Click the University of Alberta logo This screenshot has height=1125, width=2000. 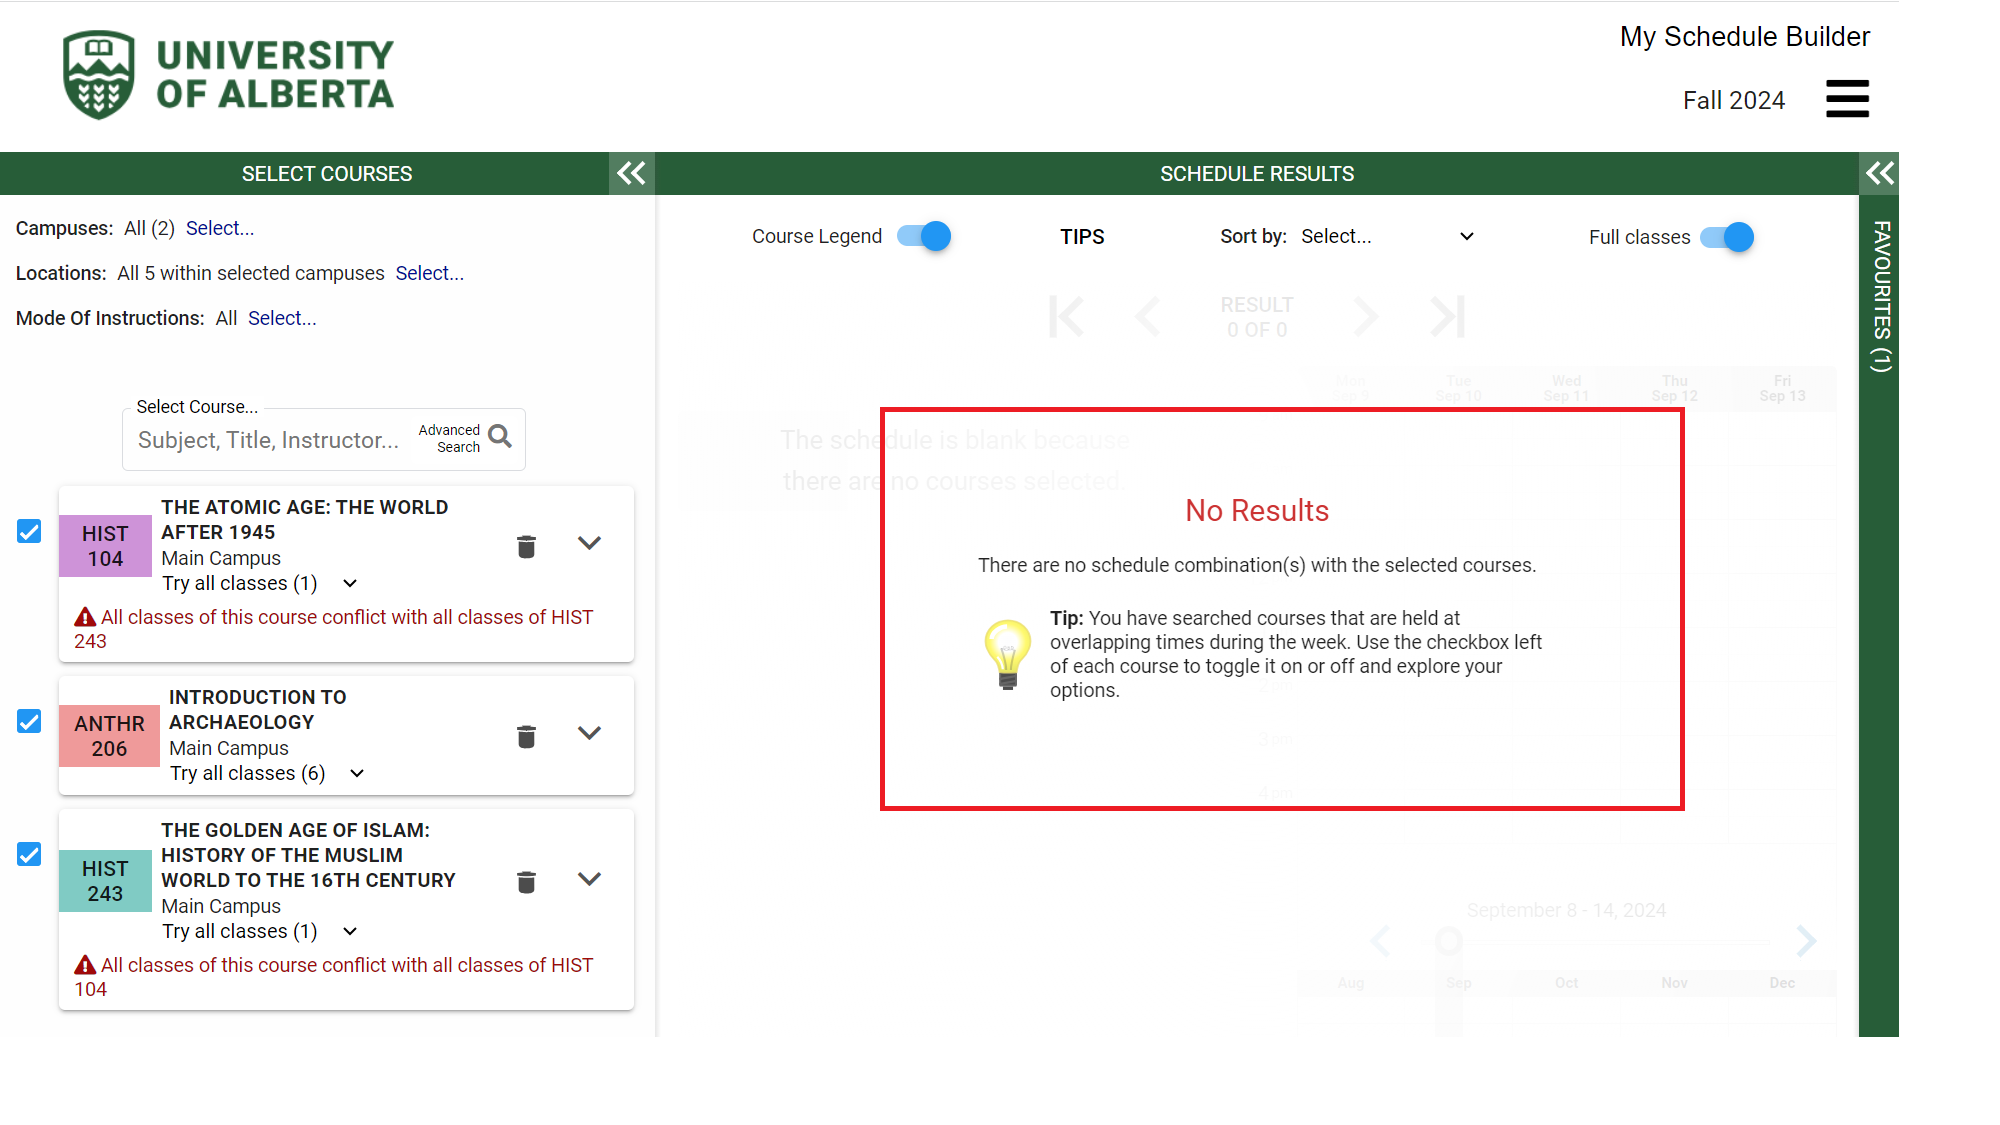click(x=228, y=75)
